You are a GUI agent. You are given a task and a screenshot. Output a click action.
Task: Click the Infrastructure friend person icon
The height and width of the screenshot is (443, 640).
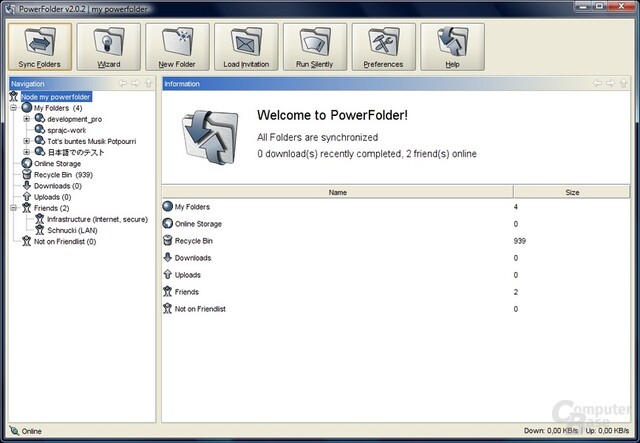[40, 219]
